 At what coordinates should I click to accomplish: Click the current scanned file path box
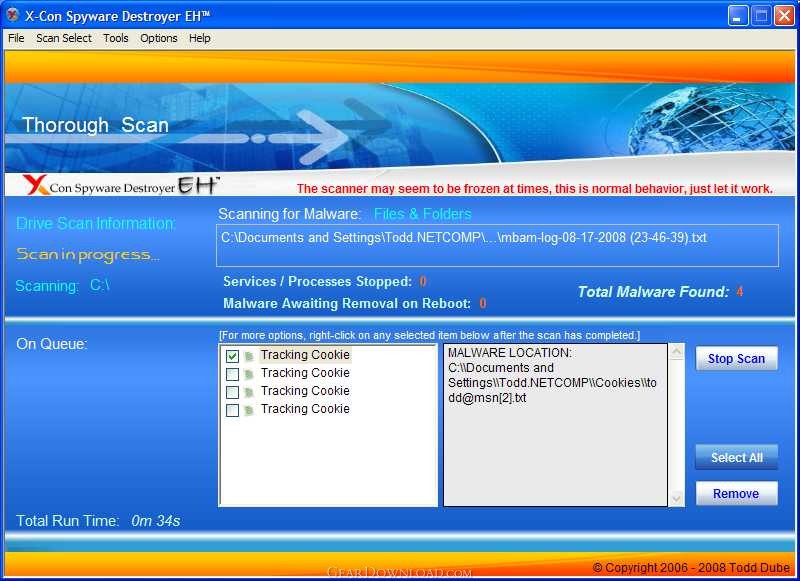click(x=497, y=245)
